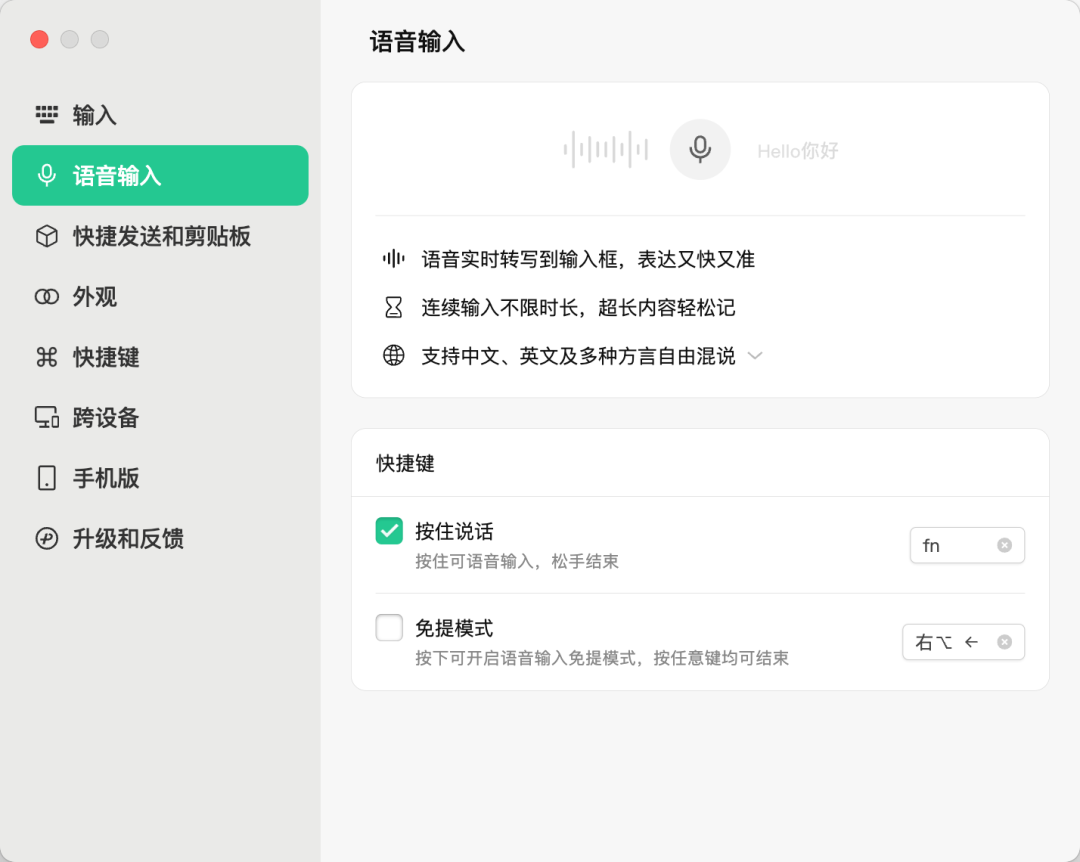The height and width of the screenshot is (862, 1080).
Task: Enable 免提模式 checkbox
Action: point(389,627)
